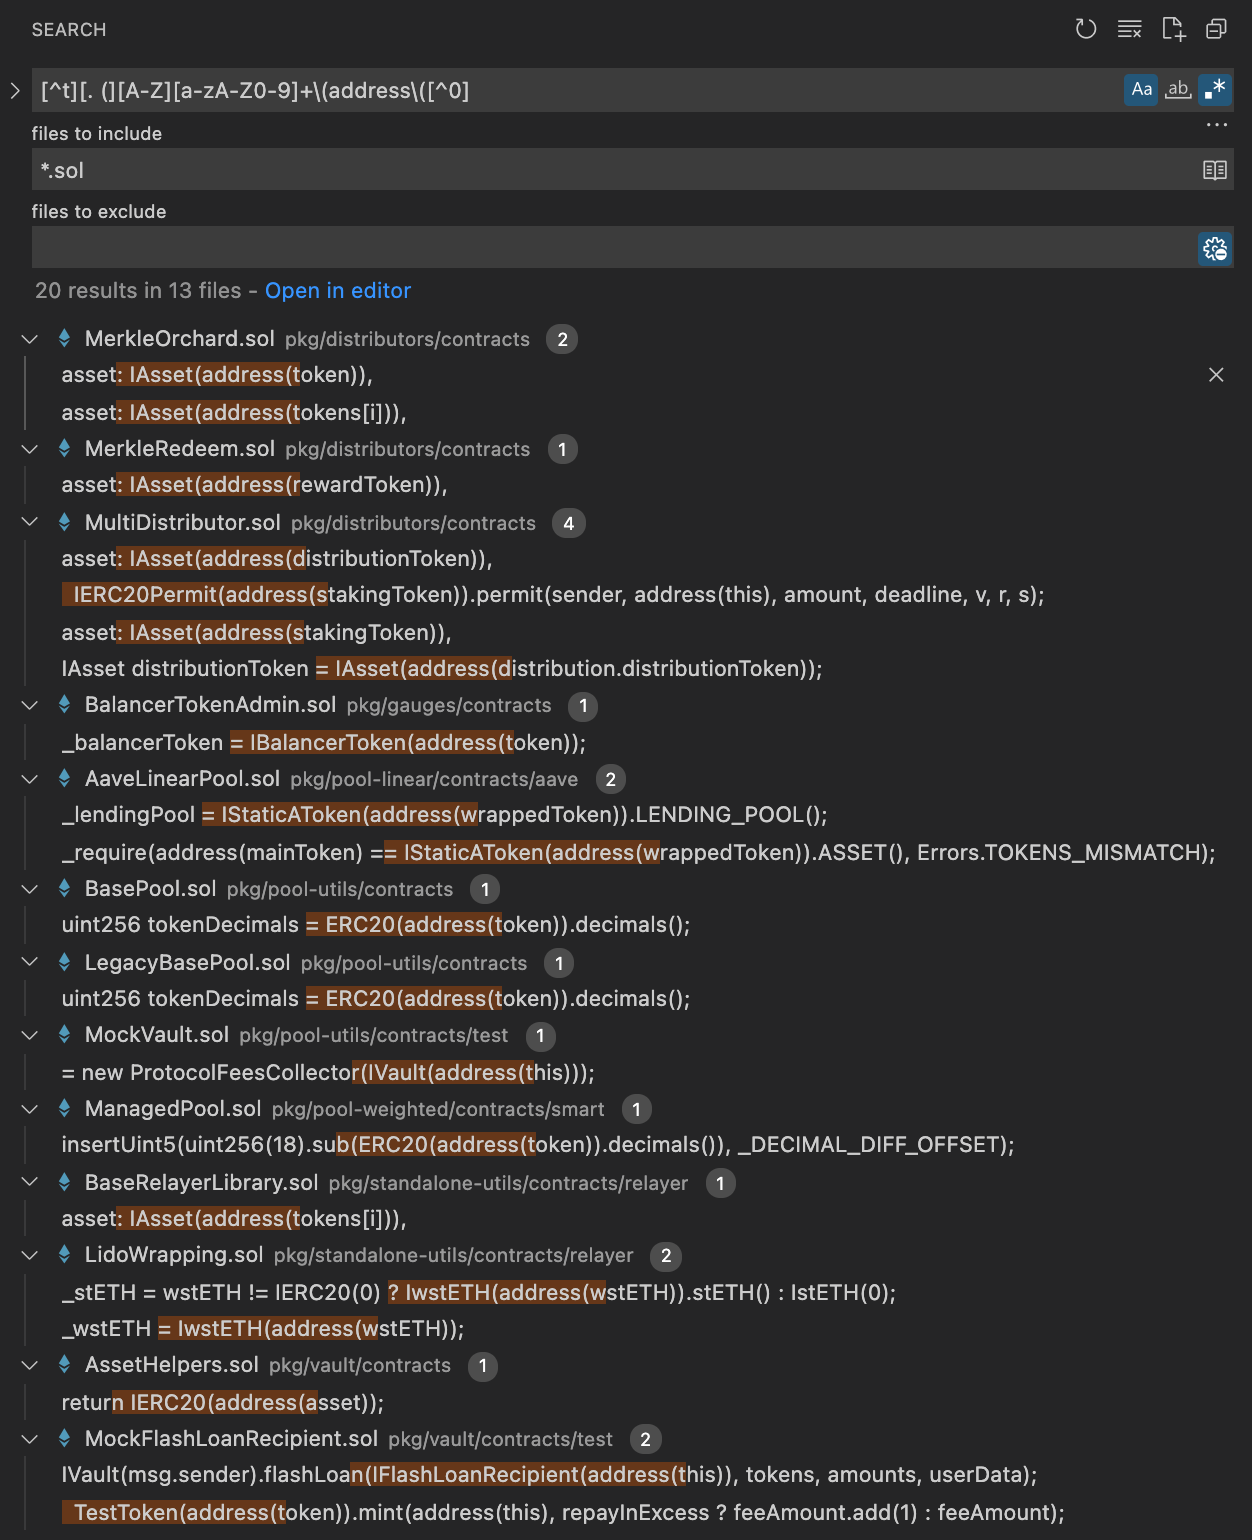Click the Solidity icon beside MockFlashLoanRecipient.sol
This screenshot has height=1540, width=1252.
point(64,1438)
